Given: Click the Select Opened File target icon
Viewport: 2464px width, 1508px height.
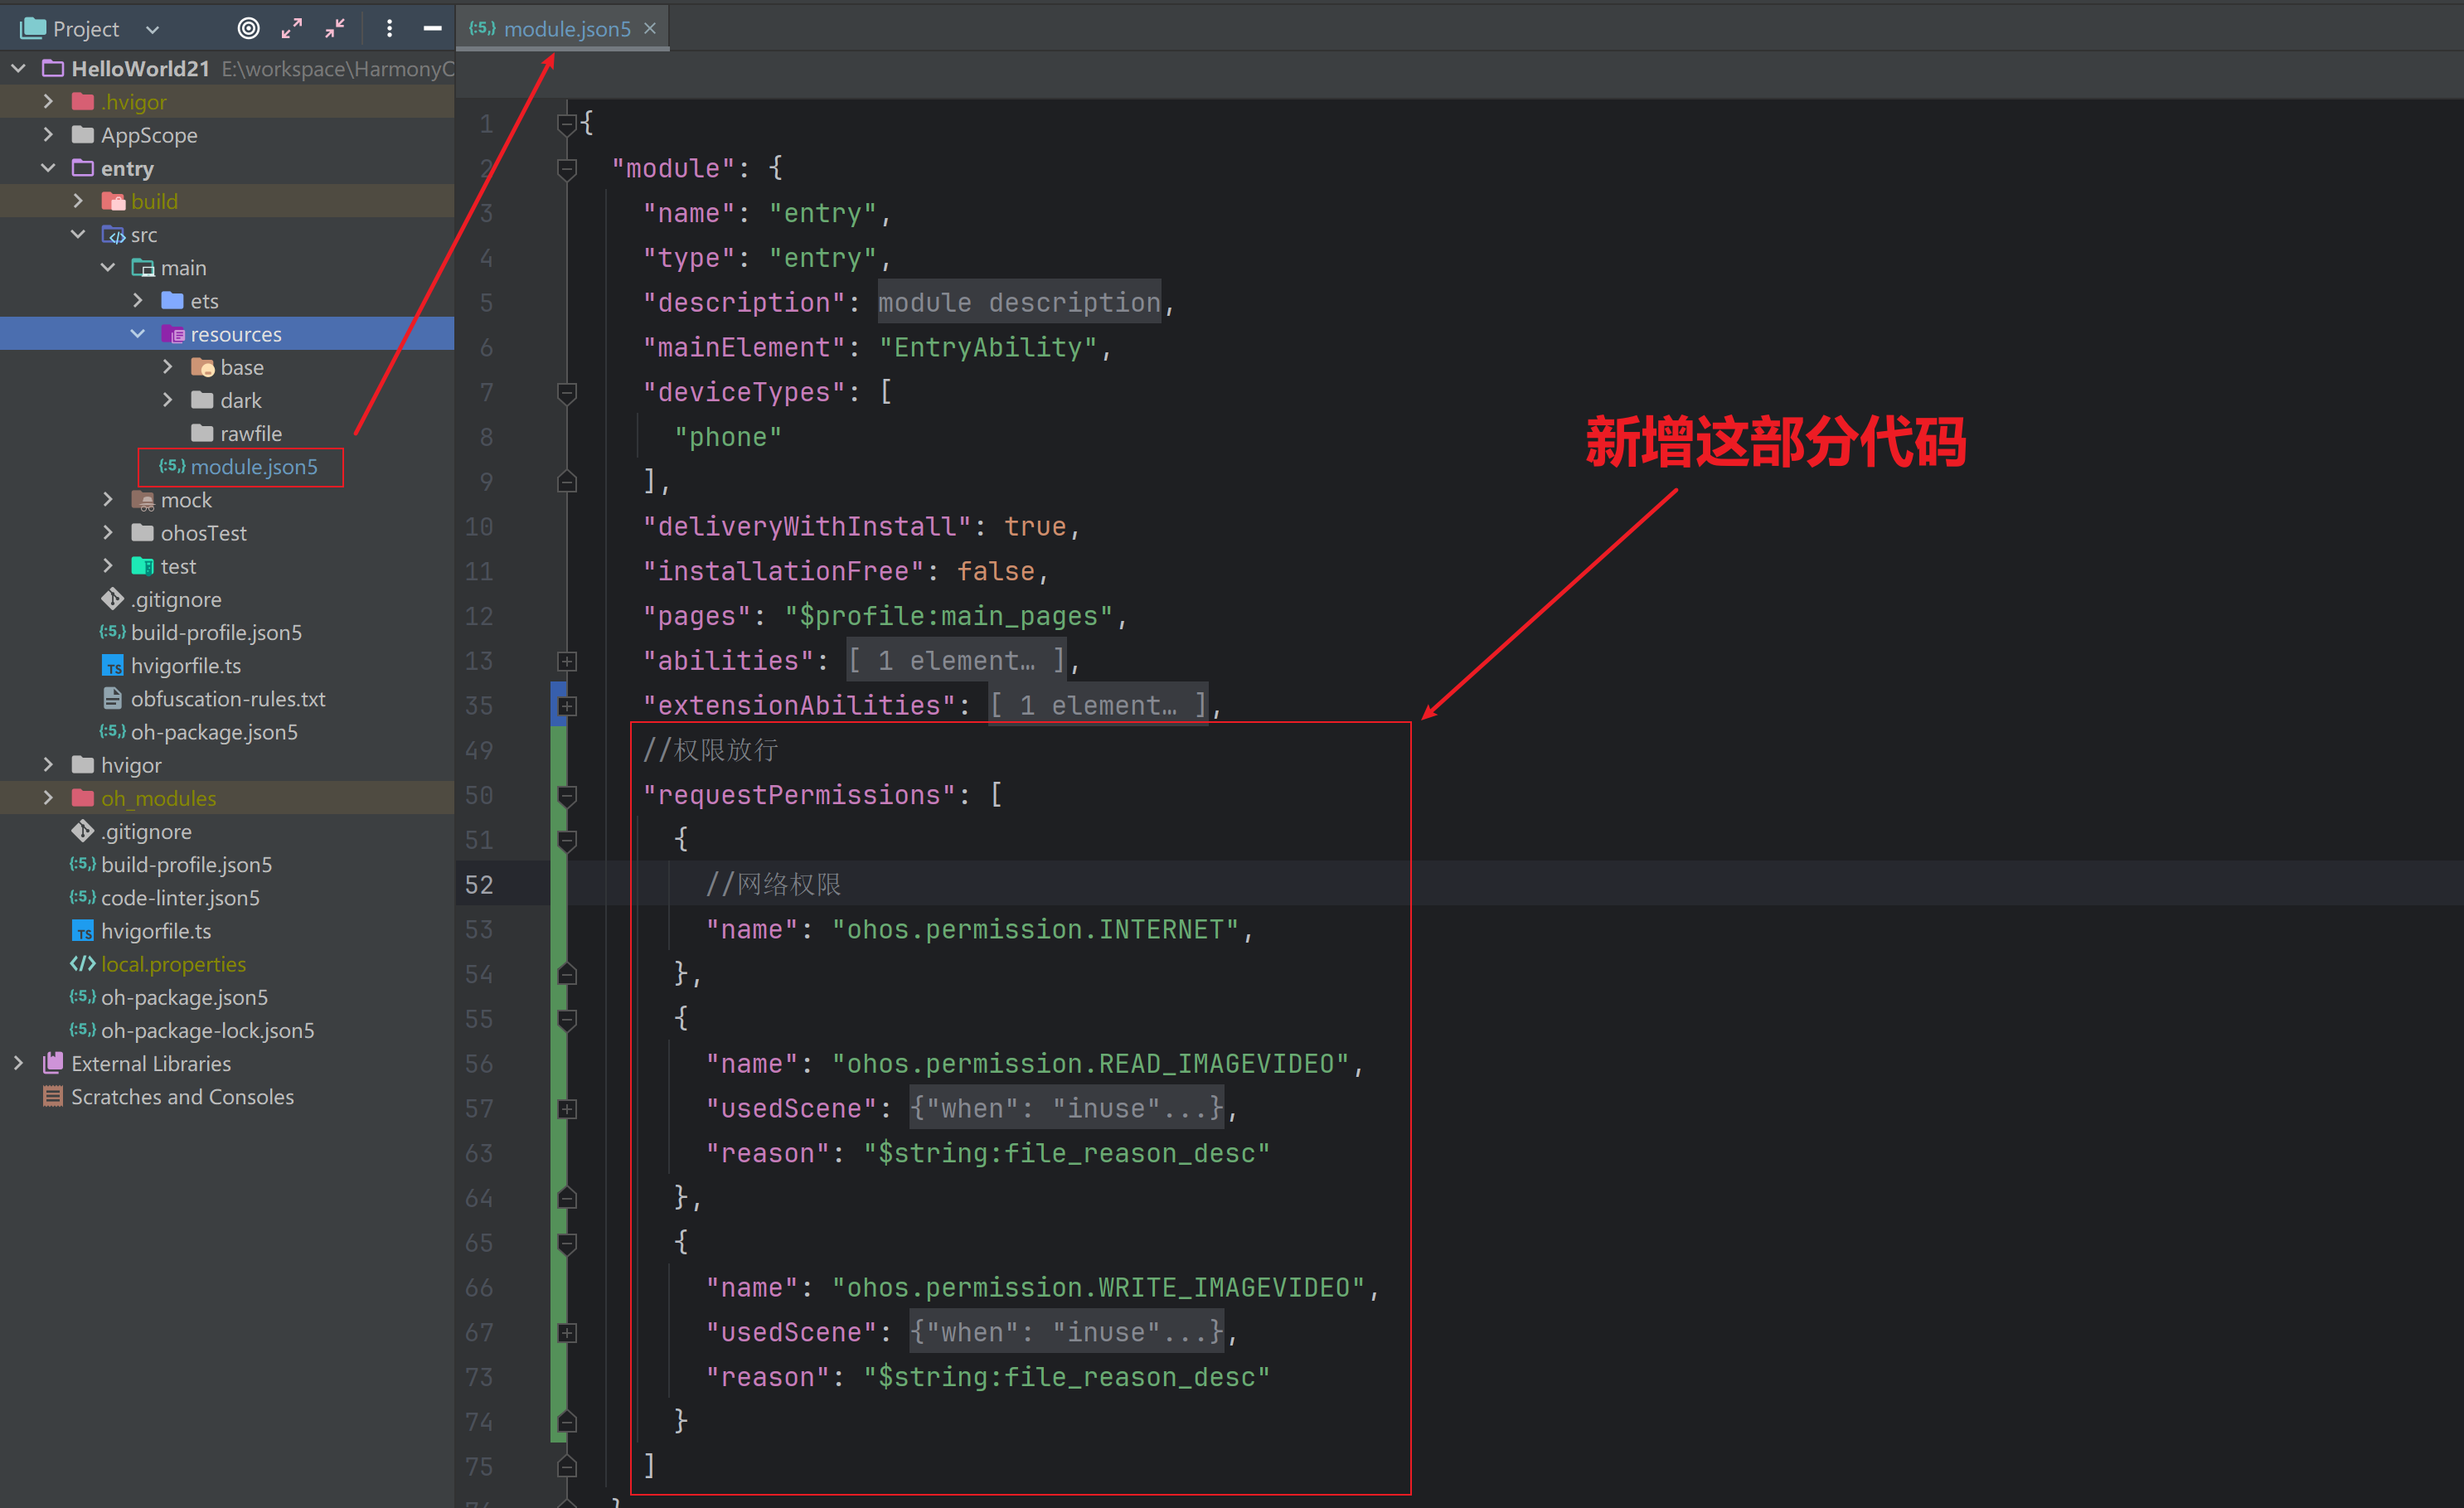Looking at the screenshot, I should (x=248, y=29).
